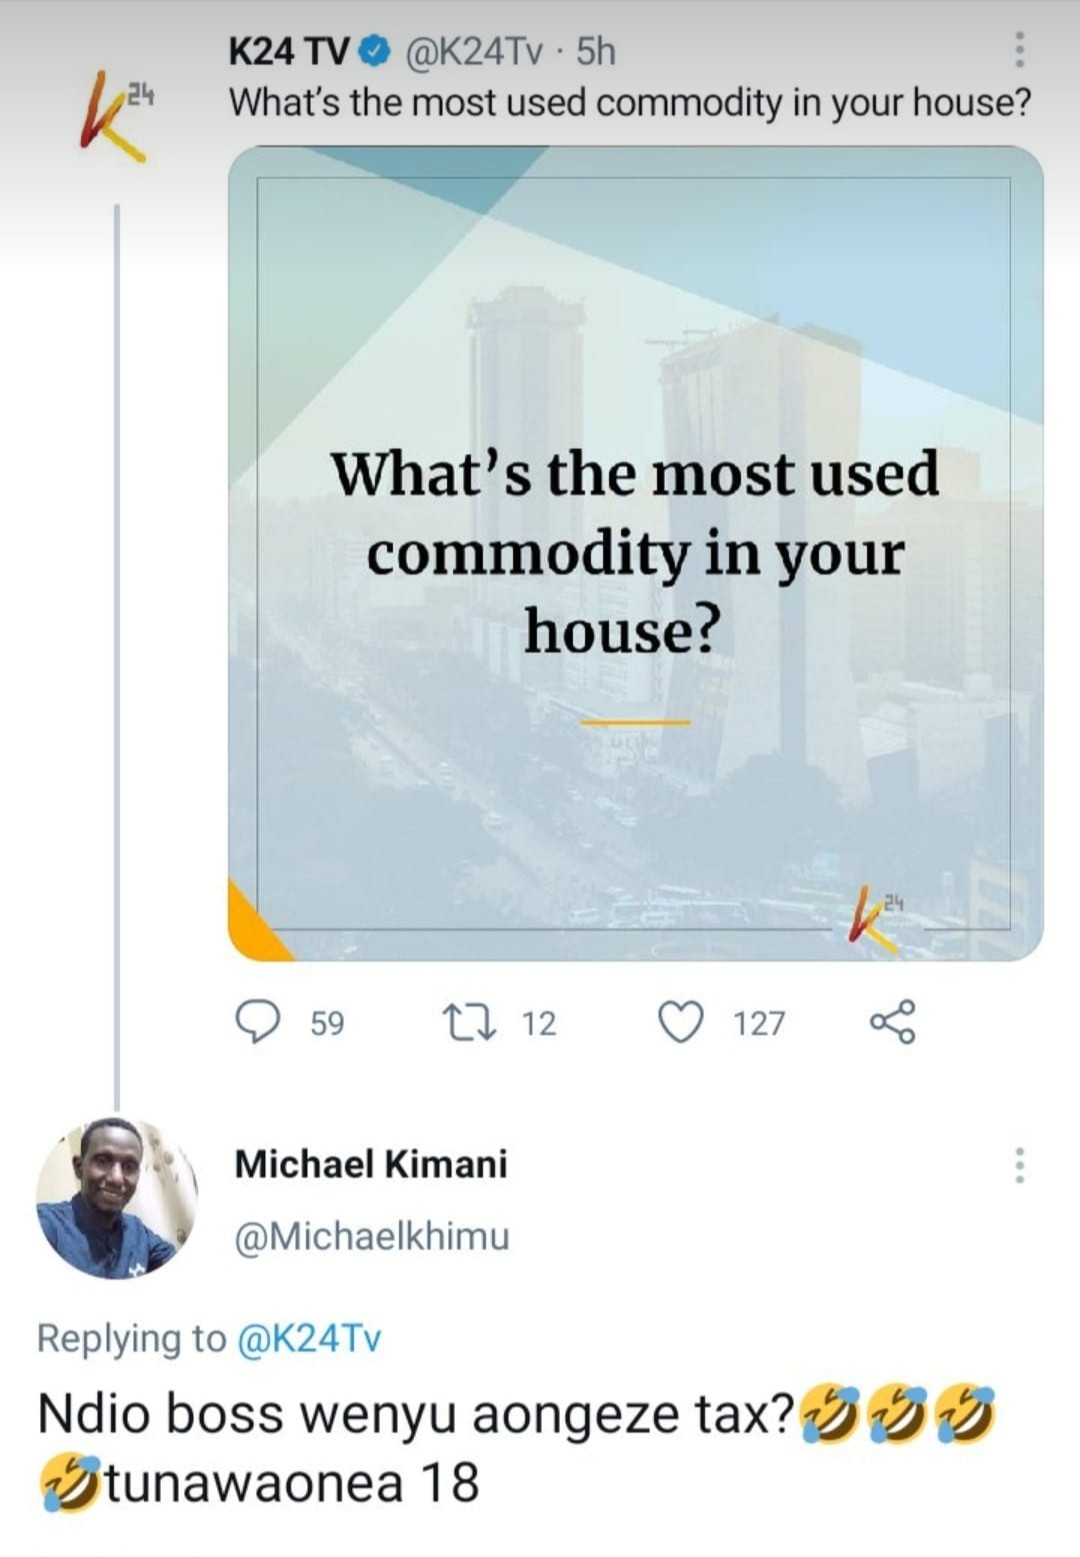Open the @K24Tv handle in header
Viewport: 1080px width, 1557px height.
[x=476, y=51]
